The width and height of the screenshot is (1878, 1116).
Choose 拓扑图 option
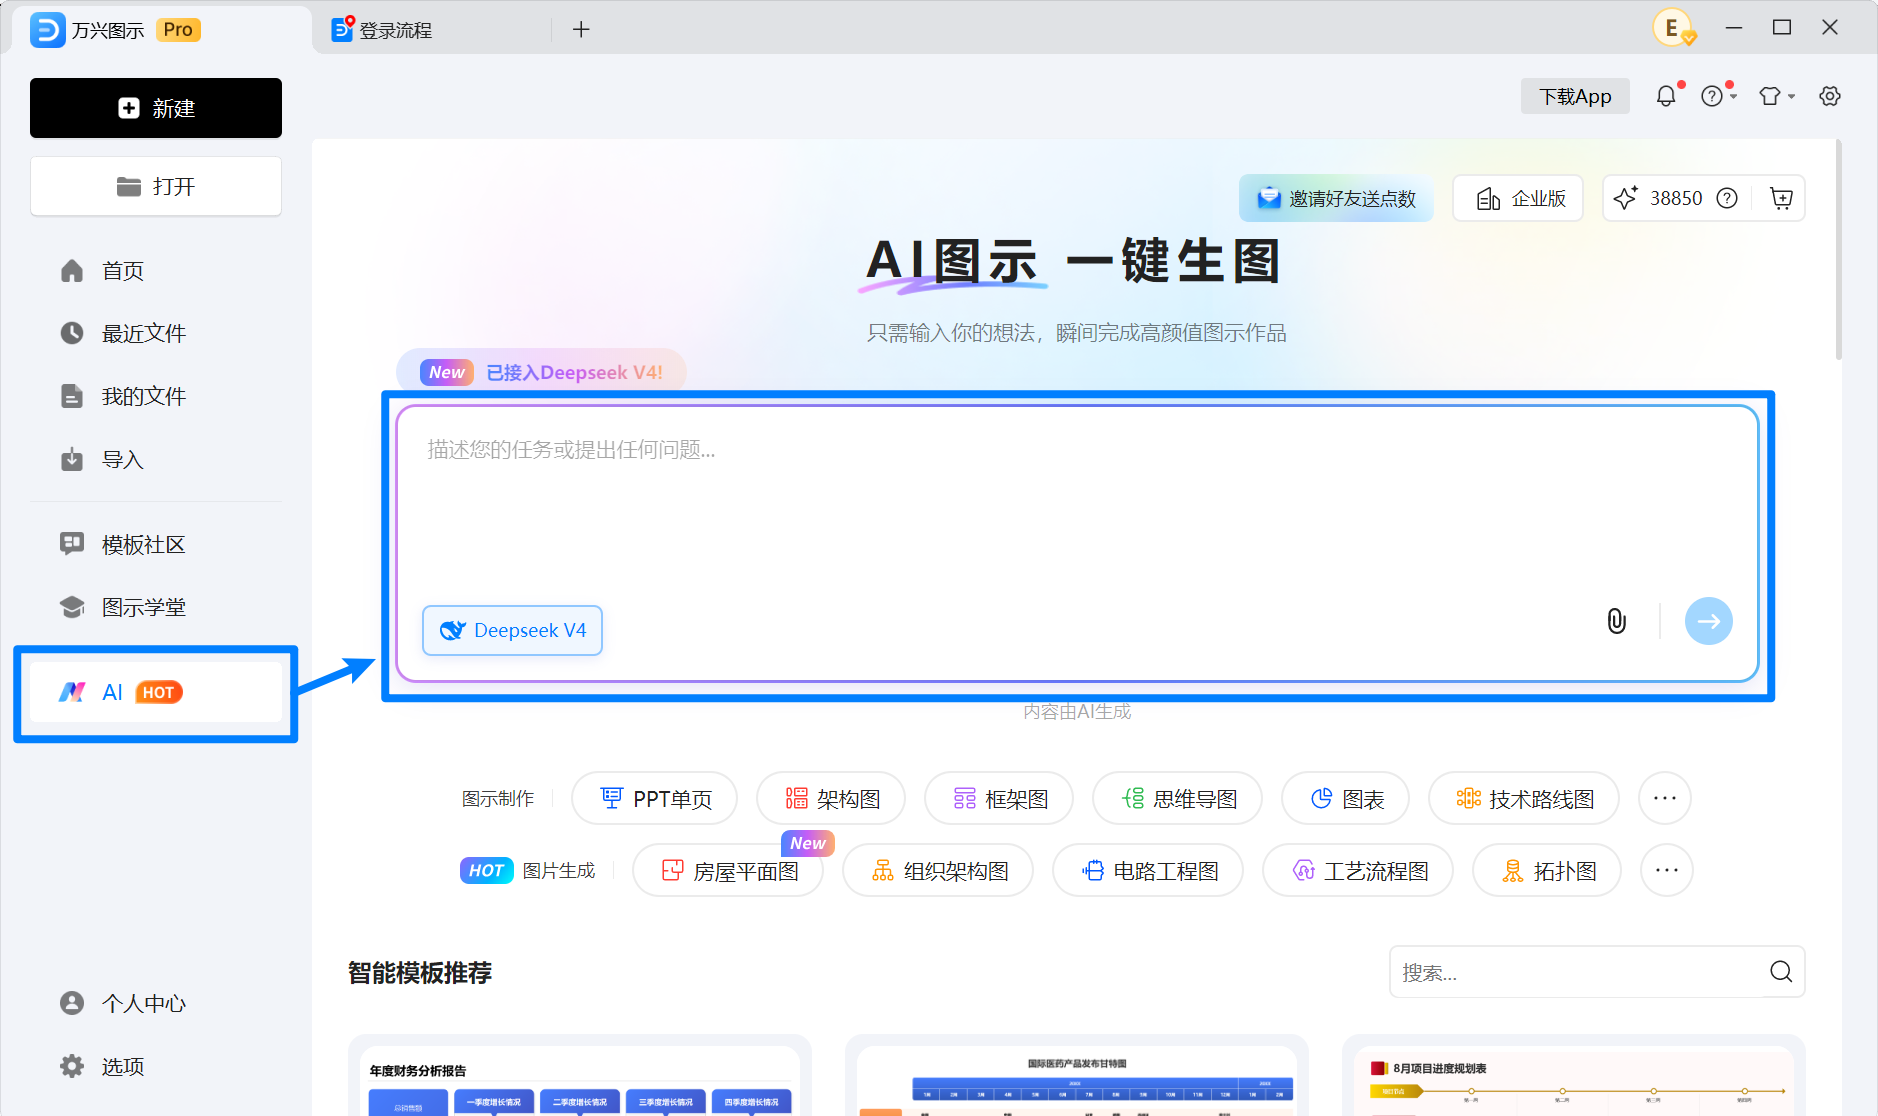1547,870
